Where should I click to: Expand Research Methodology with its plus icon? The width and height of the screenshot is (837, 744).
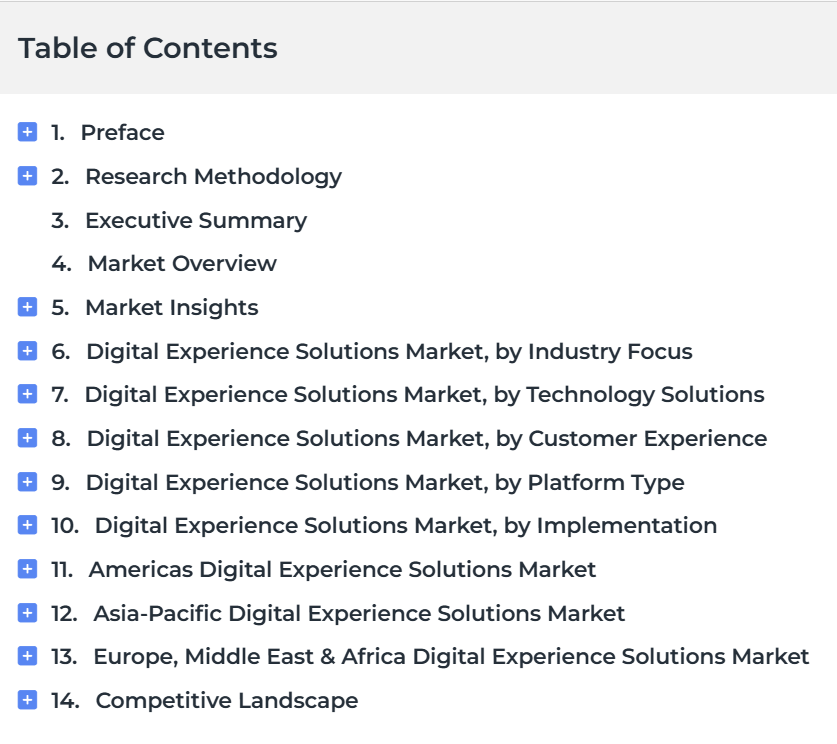point(27,176)
